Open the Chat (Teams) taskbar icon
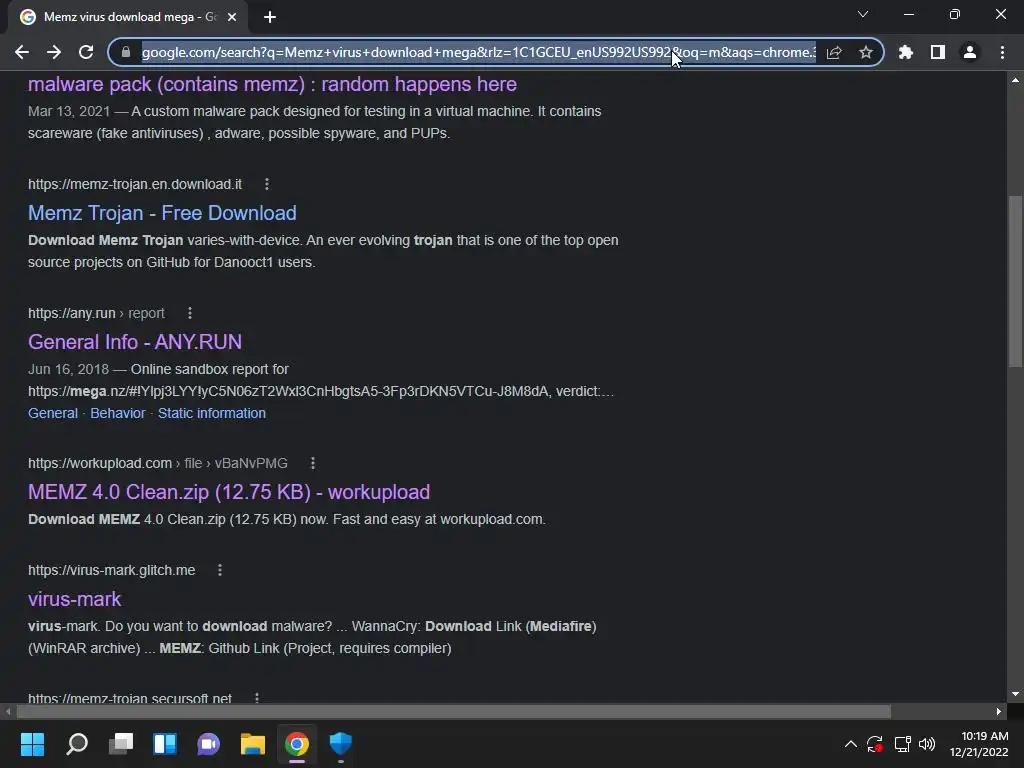This screenshot has width=1024, height=768. 208,744
